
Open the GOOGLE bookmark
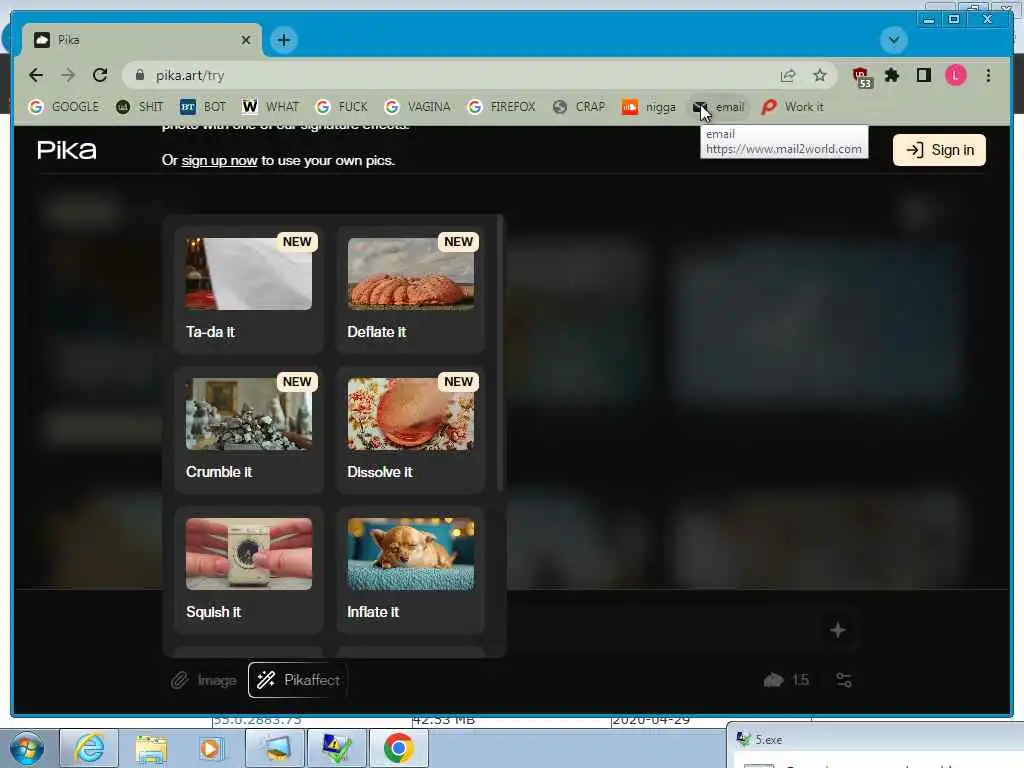(x=64, y=106)
